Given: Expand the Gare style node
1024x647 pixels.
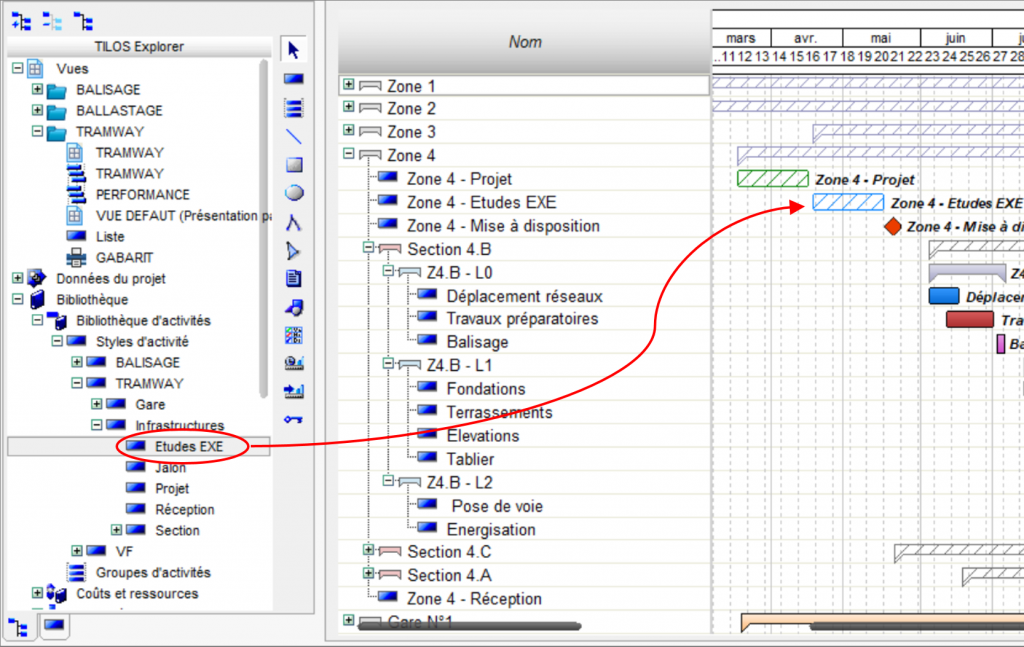Looking at the screenshot, I should [96, 403].
